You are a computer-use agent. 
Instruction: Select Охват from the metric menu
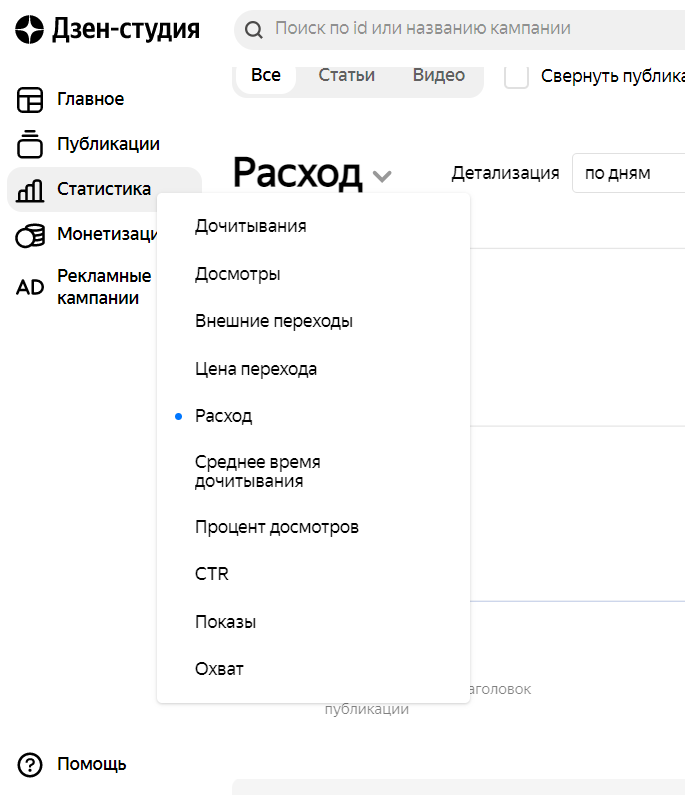(x=219, y=669)
